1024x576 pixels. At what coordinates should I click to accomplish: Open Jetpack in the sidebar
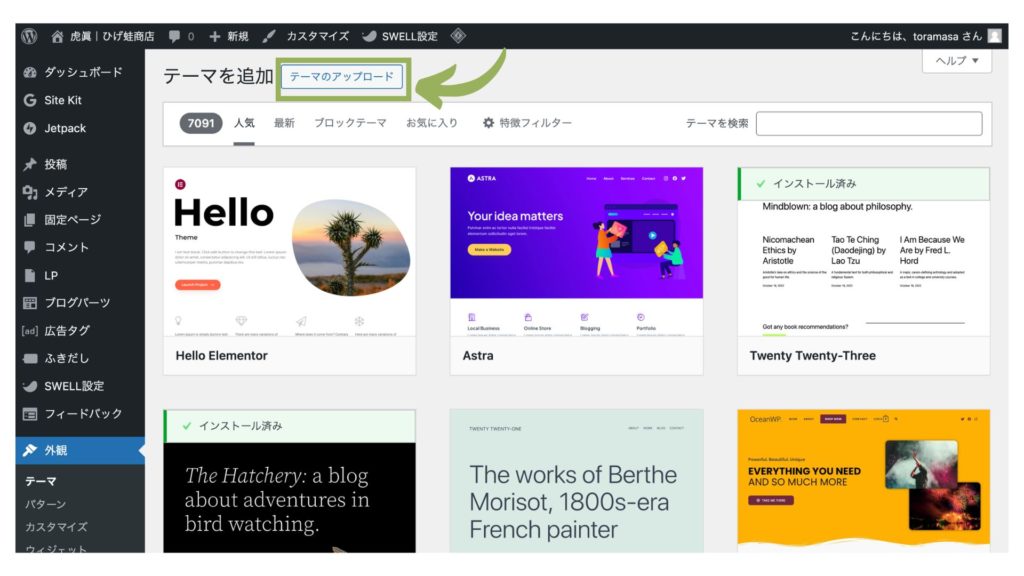(64, 128)
